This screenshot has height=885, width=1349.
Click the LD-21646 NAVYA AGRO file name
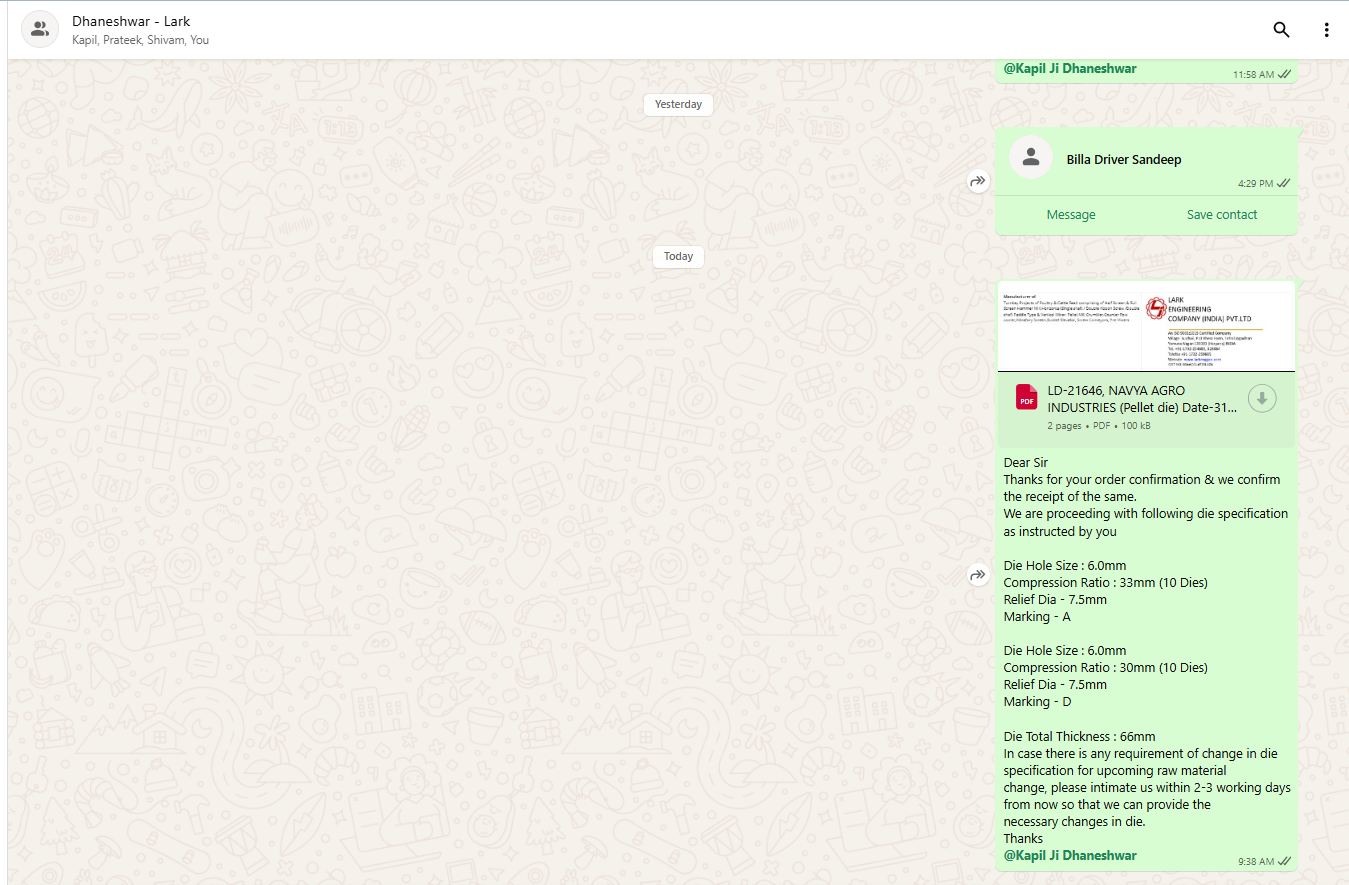pos(1140,399)
